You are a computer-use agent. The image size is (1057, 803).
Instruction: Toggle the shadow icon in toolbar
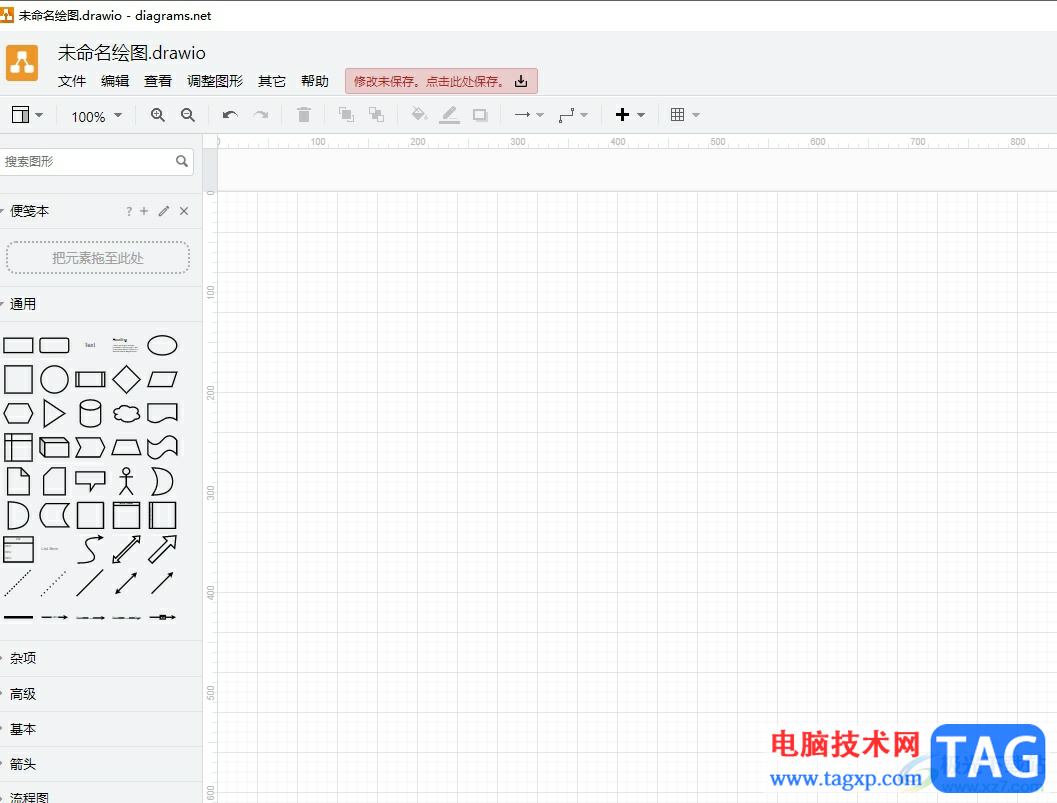coord(480,115)
